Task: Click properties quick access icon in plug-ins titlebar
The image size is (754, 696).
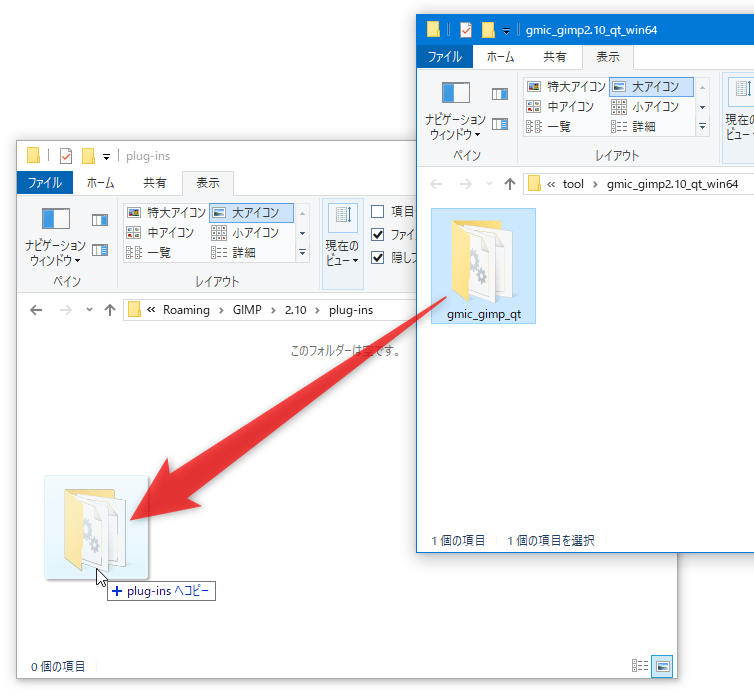Action: [66, 156]
